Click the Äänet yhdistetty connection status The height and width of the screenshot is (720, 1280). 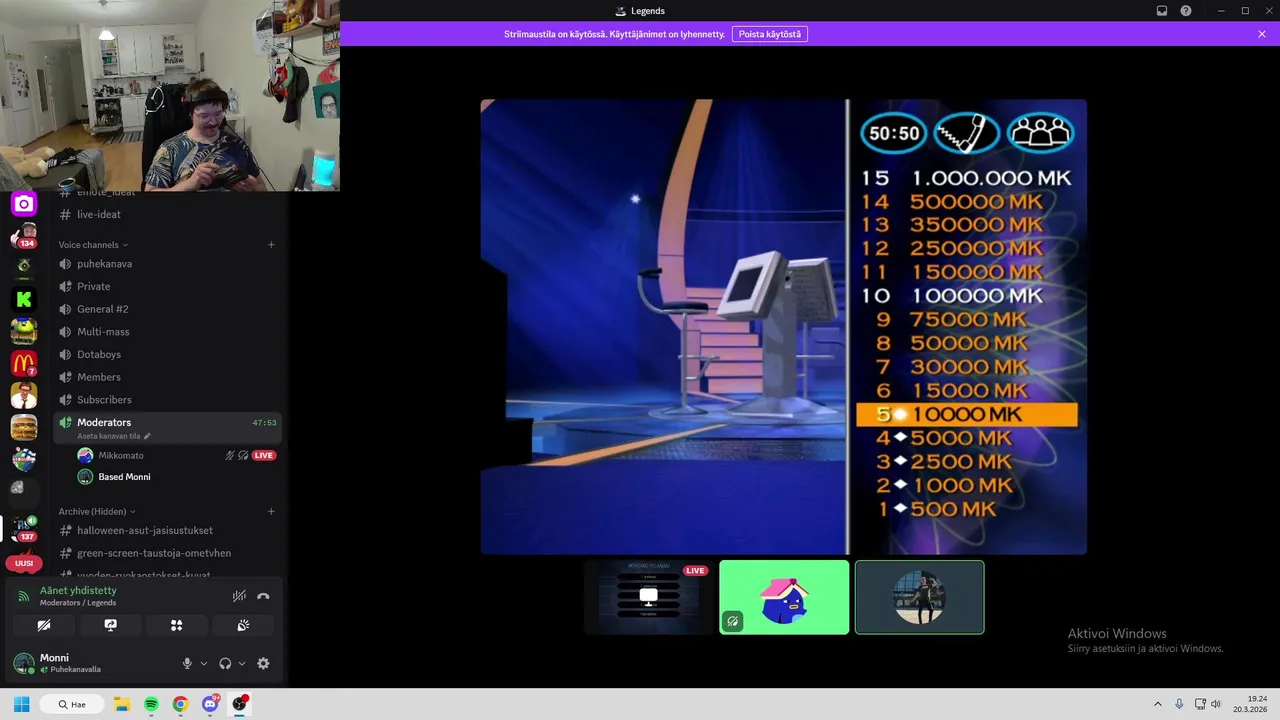[x=78, y=591]
